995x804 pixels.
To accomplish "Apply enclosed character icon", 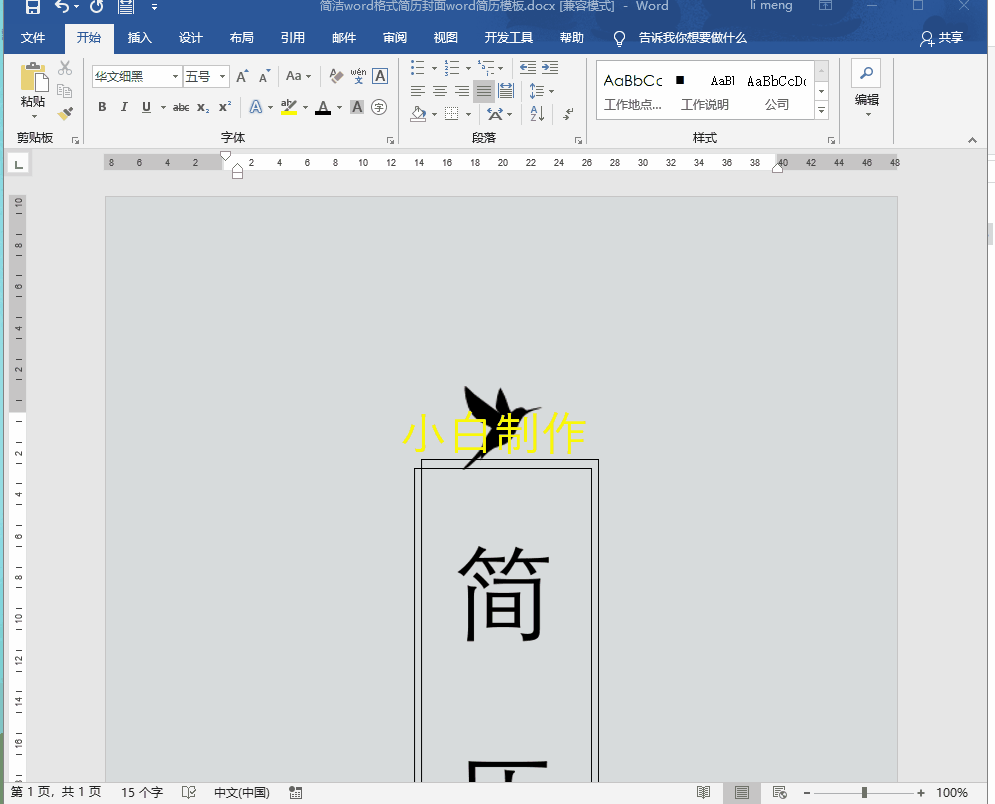I will [x=379, y=107].
